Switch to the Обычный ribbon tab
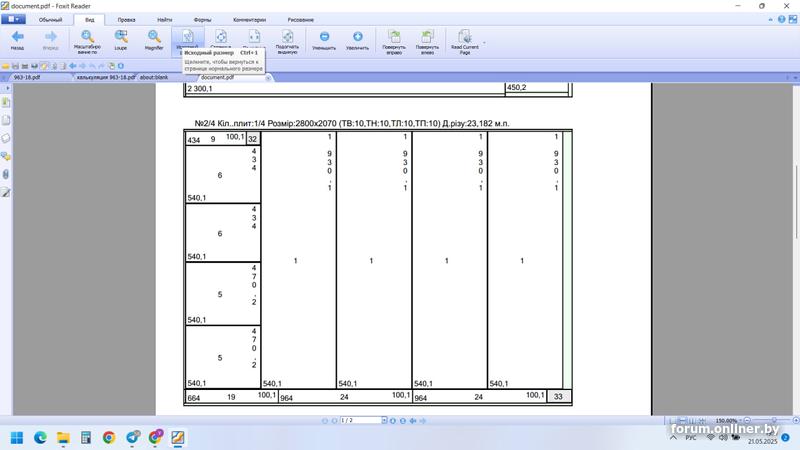 click(x=51, y=20)
